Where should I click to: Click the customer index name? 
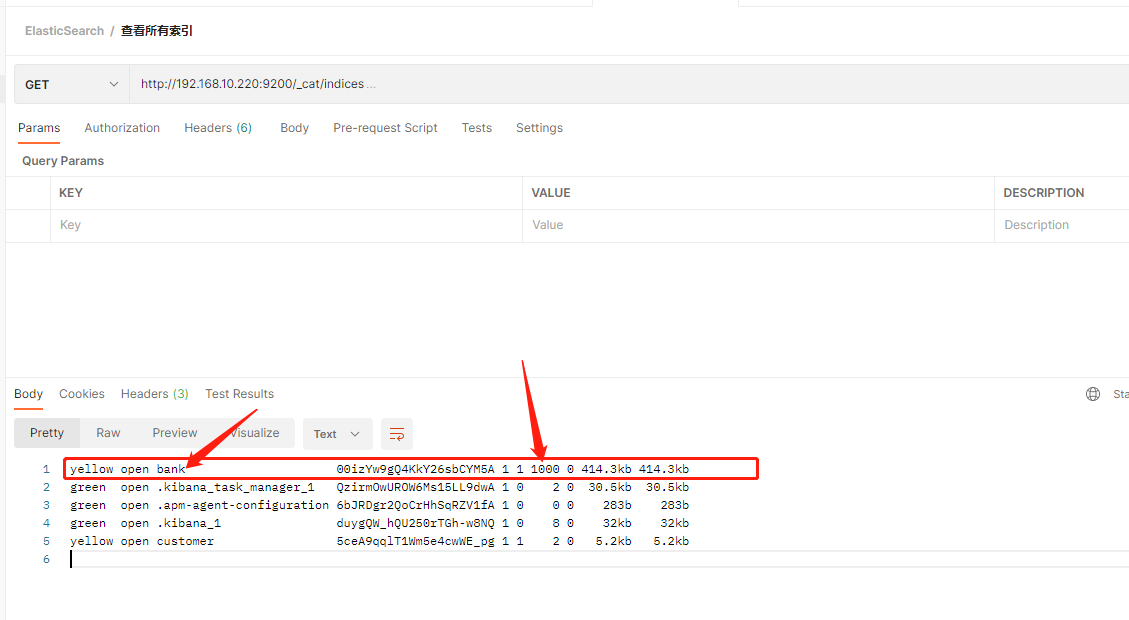(185, 542)
